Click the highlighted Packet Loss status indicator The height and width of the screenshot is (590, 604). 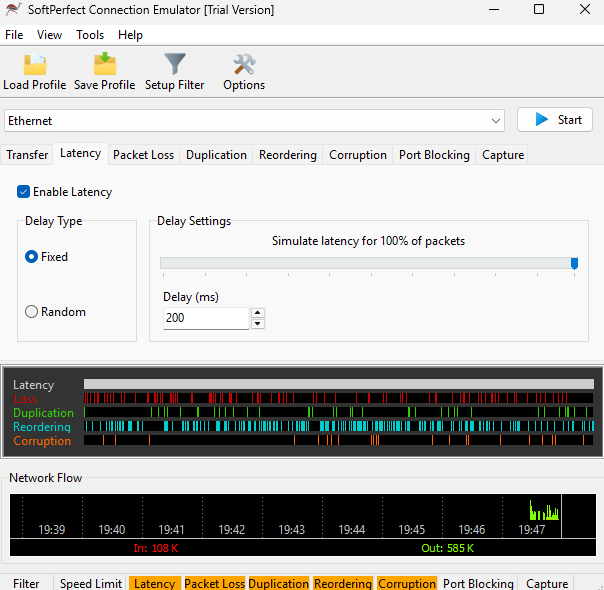(215, 583)
